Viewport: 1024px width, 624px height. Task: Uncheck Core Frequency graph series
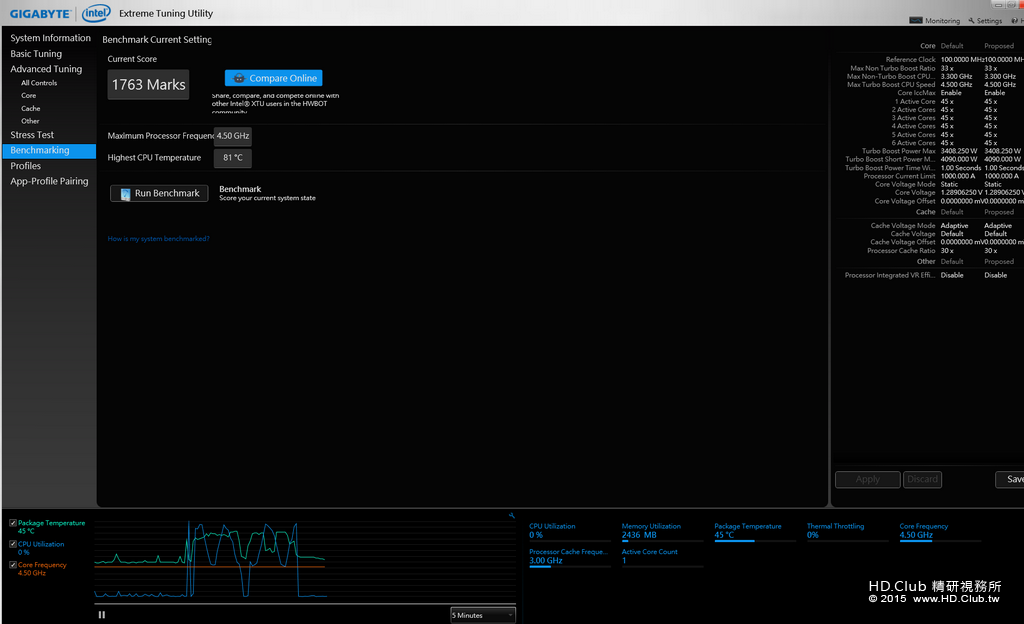pyautogui.click(x=12, y=565)
